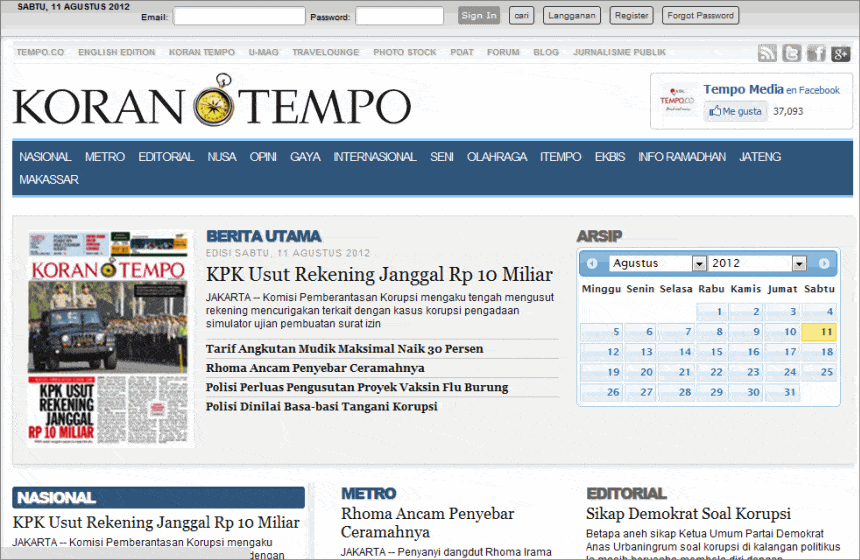Open U-MAG top link
This screenshot has height=560, width=860.
(x=263, y=52)
